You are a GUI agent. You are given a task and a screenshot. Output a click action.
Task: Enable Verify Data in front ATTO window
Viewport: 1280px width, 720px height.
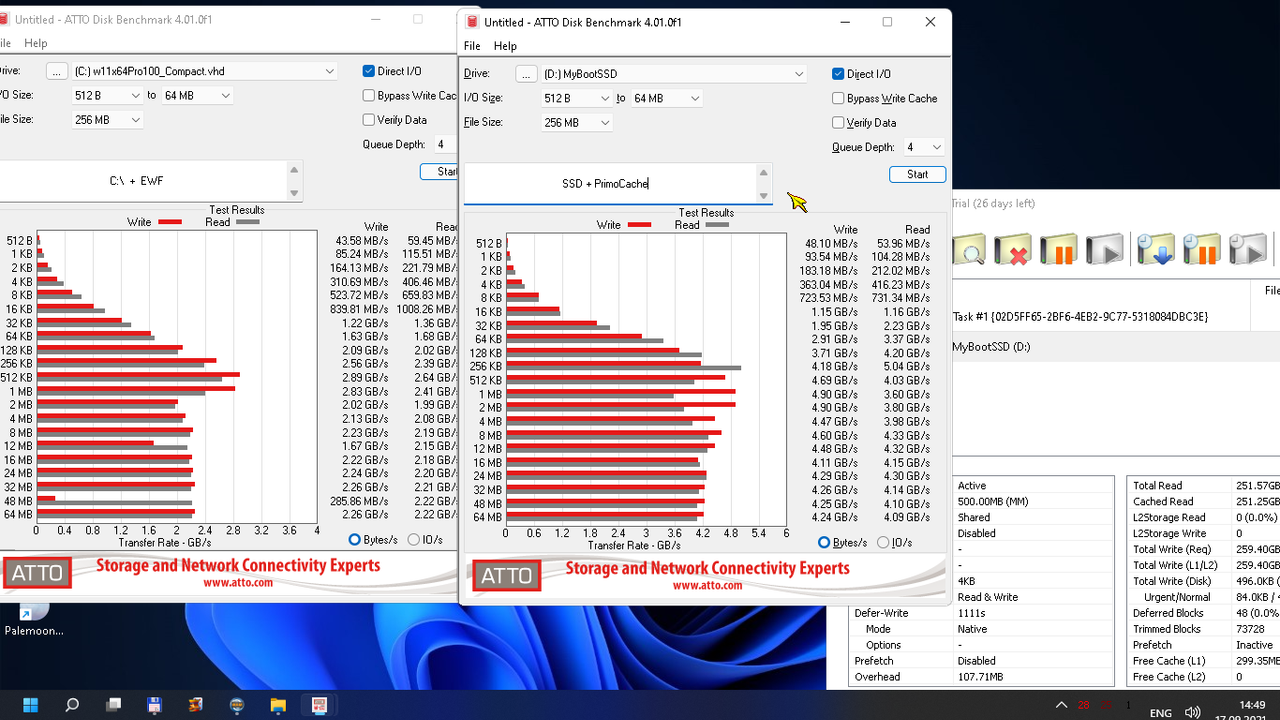(x=838, y=122)
